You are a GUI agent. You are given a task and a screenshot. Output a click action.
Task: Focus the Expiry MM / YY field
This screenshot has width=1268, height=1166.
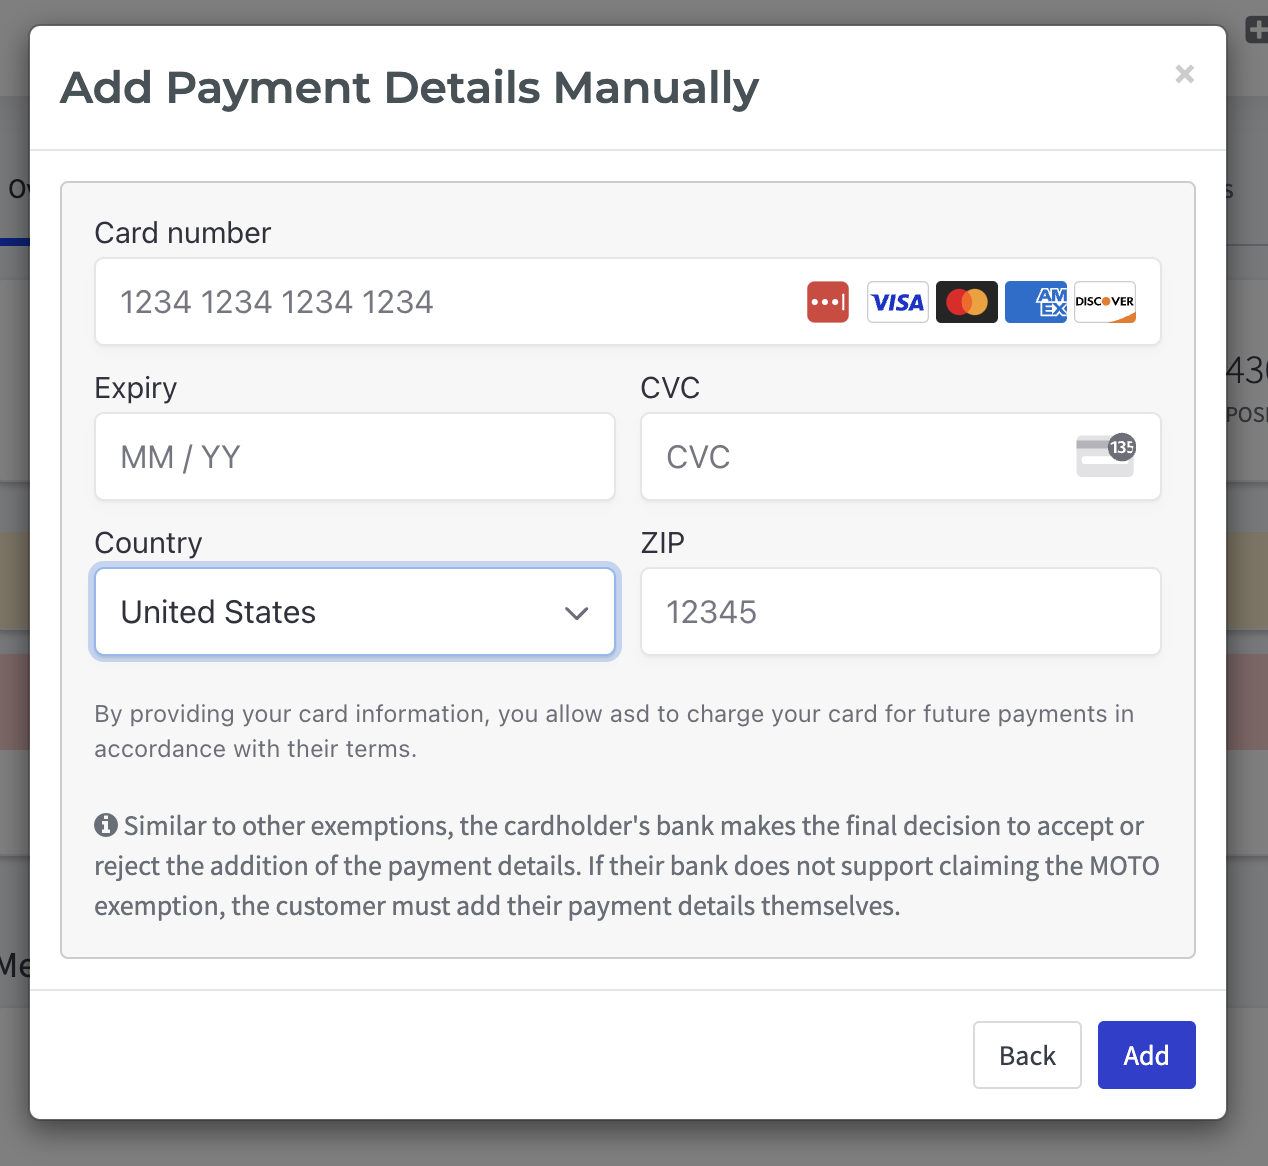(x=355, y=457)
